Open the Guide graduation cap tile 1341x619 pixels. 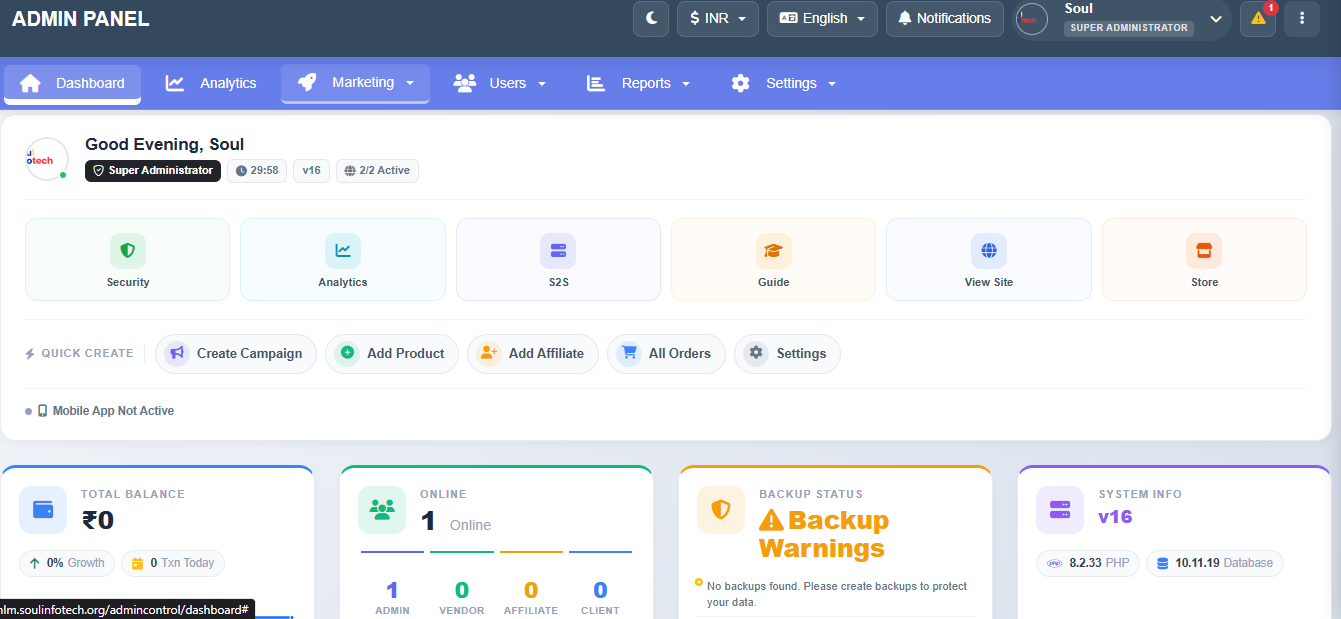coord(773,259)
